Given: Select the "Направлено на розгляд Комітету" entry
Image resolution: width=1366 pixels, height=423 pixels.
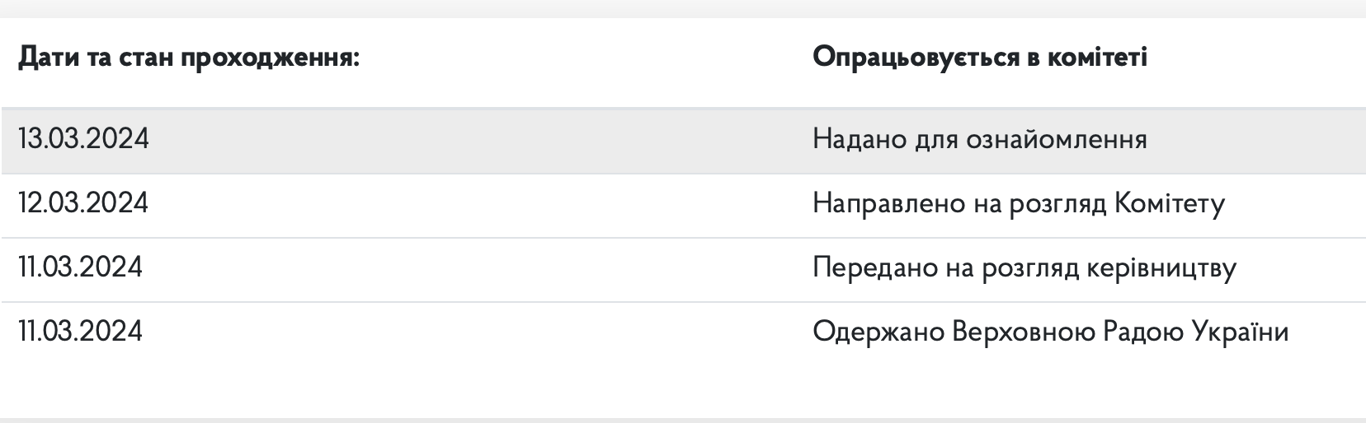Looking at the screenshot, I should click(x=1019, y=204).
